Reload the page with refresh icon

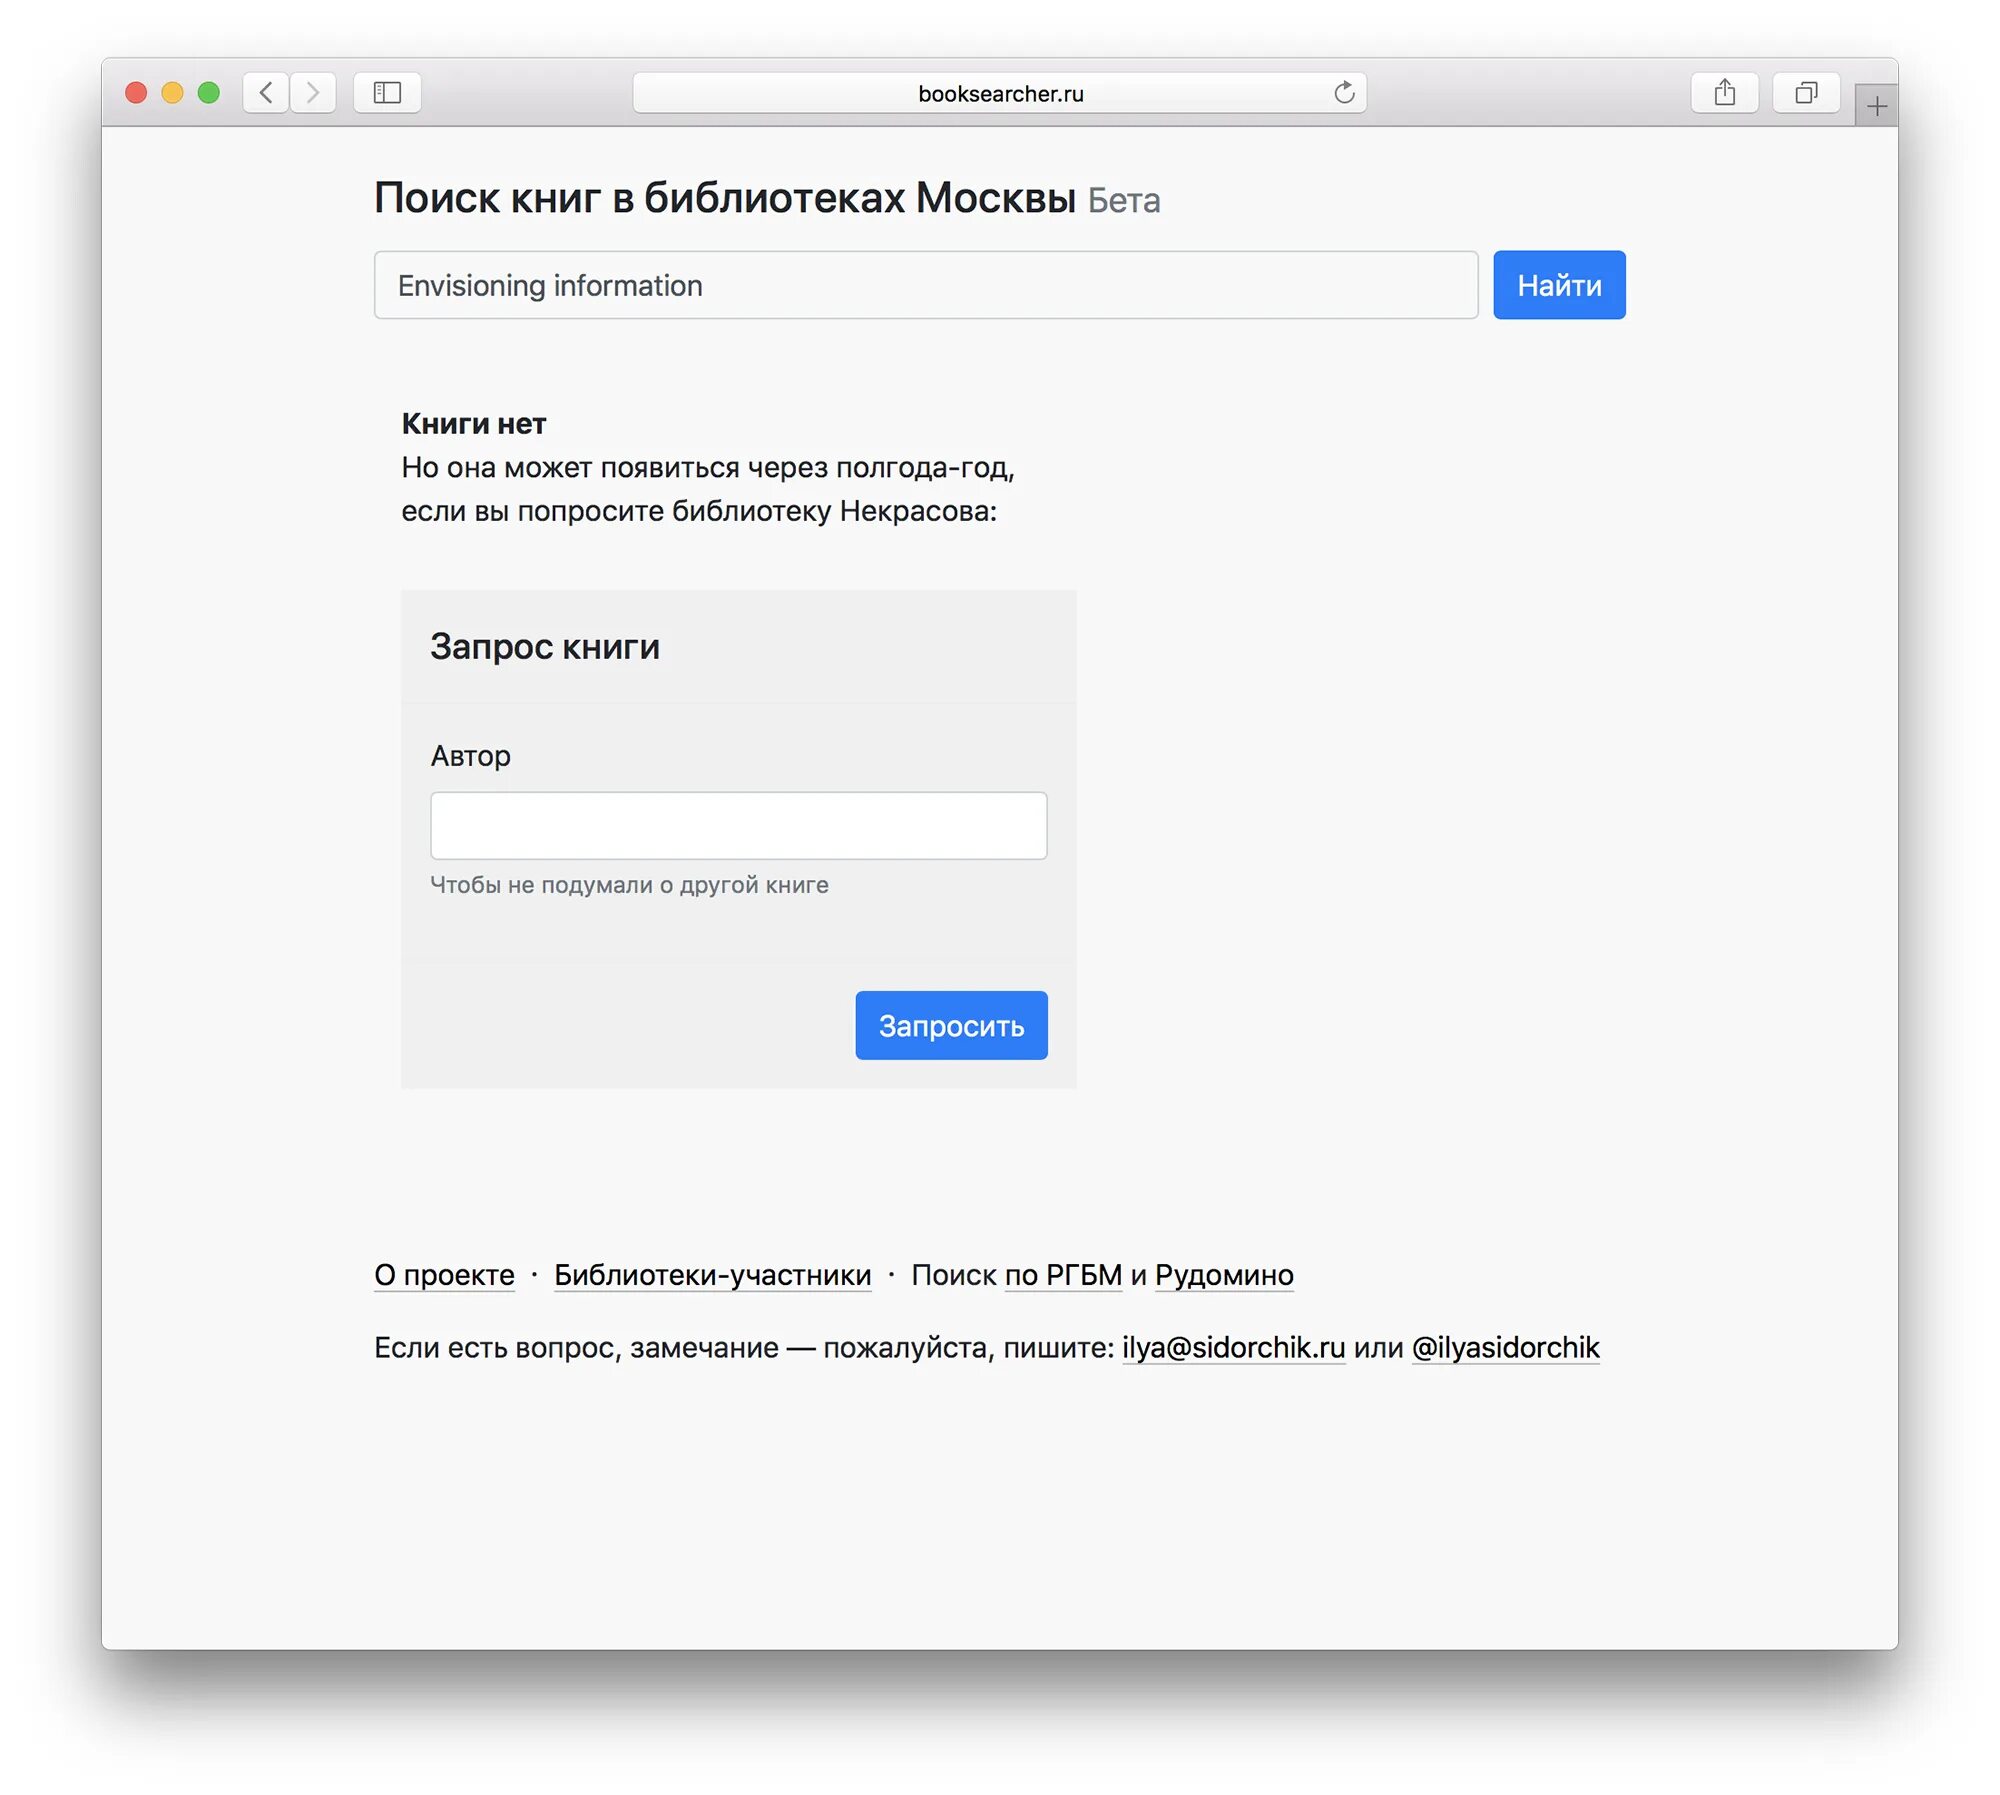tap(1344, 93)
